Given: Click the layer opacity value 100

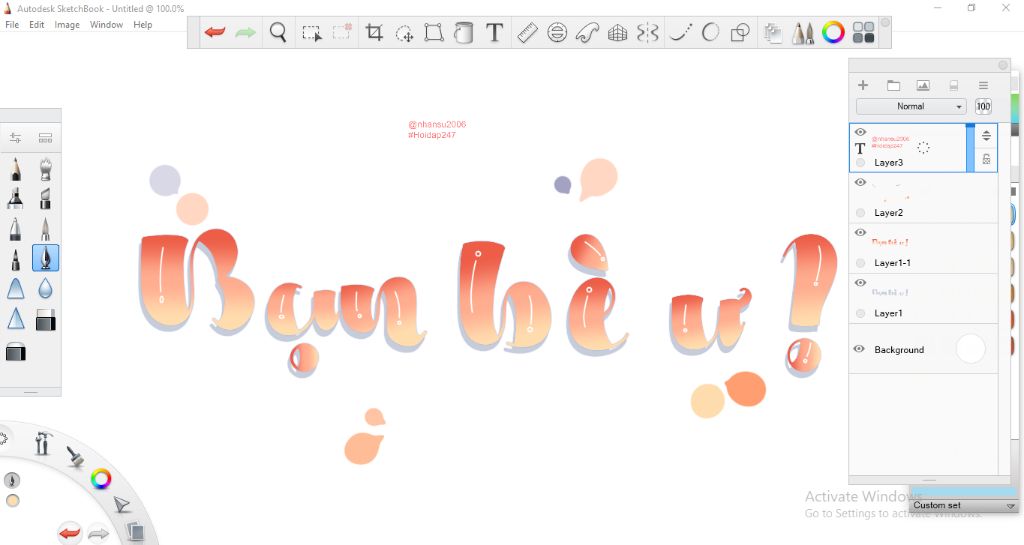Looking at the screenshot, I should pyautogui.click(x=983, y=106).
